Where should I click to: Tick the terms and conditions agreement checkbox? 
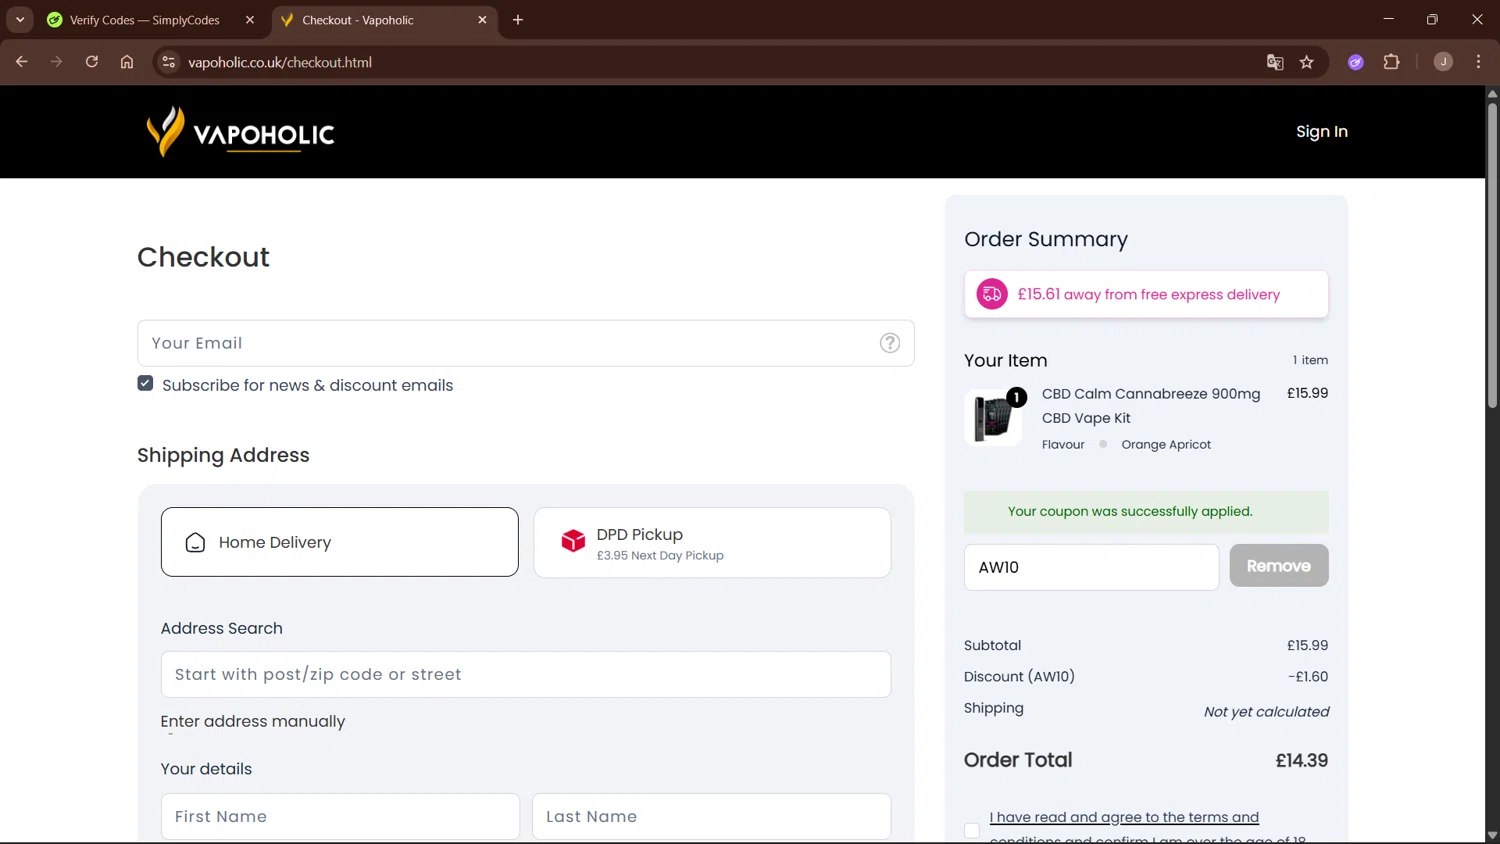coord(972,830)
